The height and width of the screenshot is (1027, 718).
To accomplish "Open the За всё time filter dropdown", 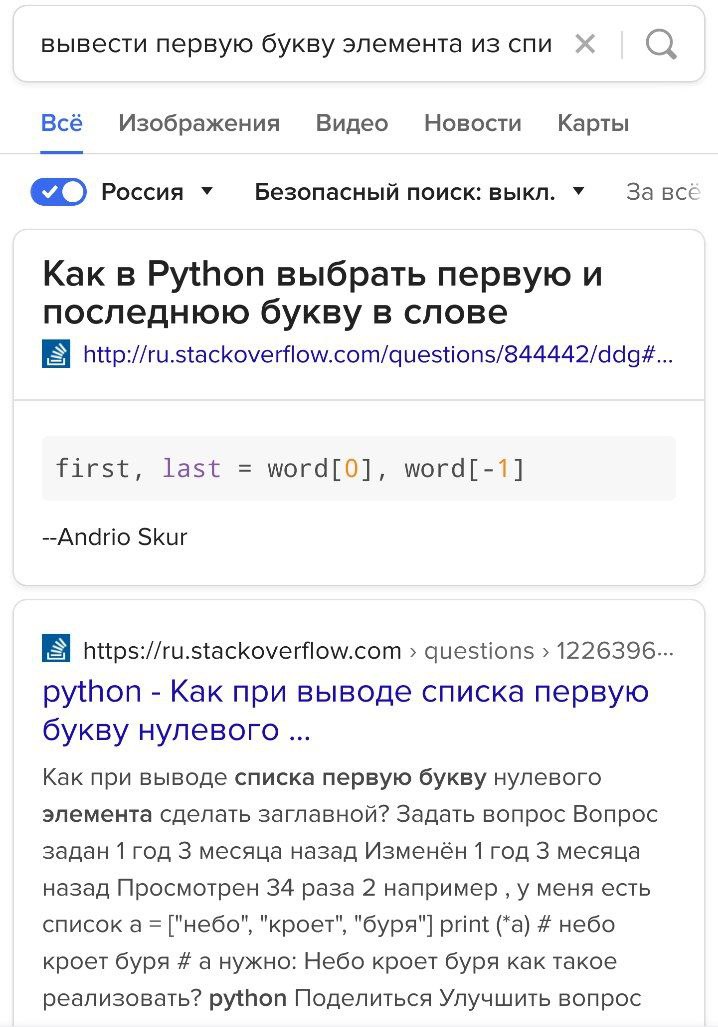I will click(x=663, y=192).
